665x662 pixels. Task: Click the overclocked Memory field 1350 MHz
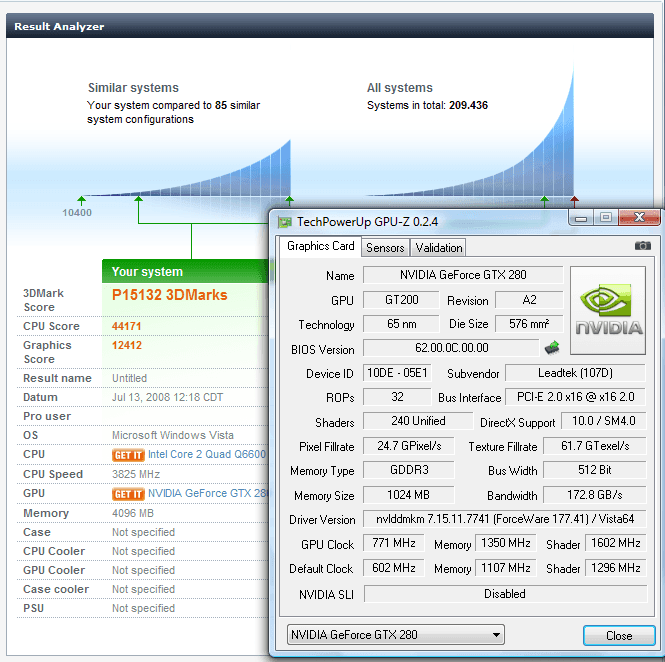pyautogui.click(x=506, y=543)
